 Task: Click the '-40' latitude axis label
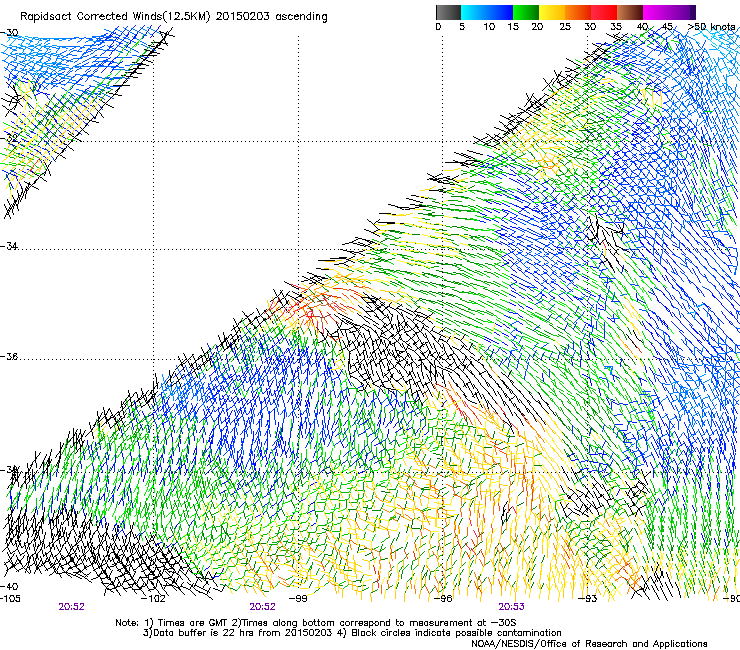(x=9, y=586)
